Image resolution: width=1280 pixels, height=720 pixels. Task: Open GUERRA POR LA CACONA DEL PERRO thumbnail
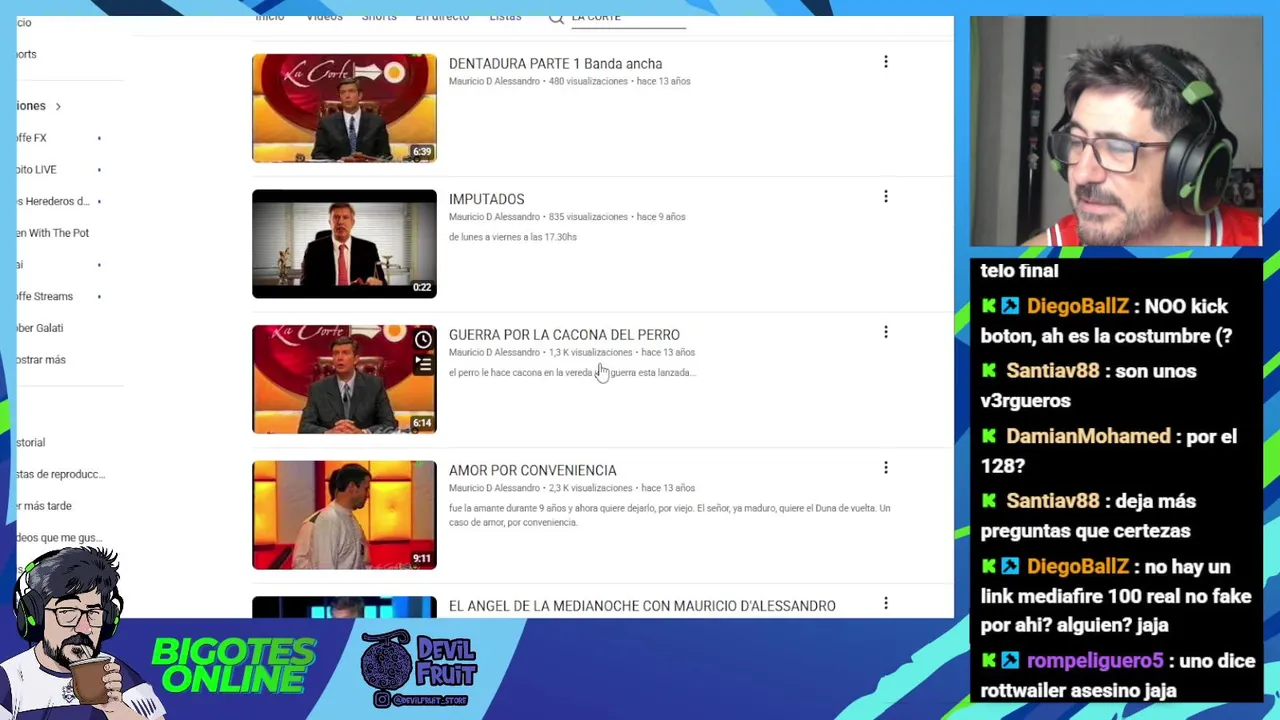[x=344, y=379]
